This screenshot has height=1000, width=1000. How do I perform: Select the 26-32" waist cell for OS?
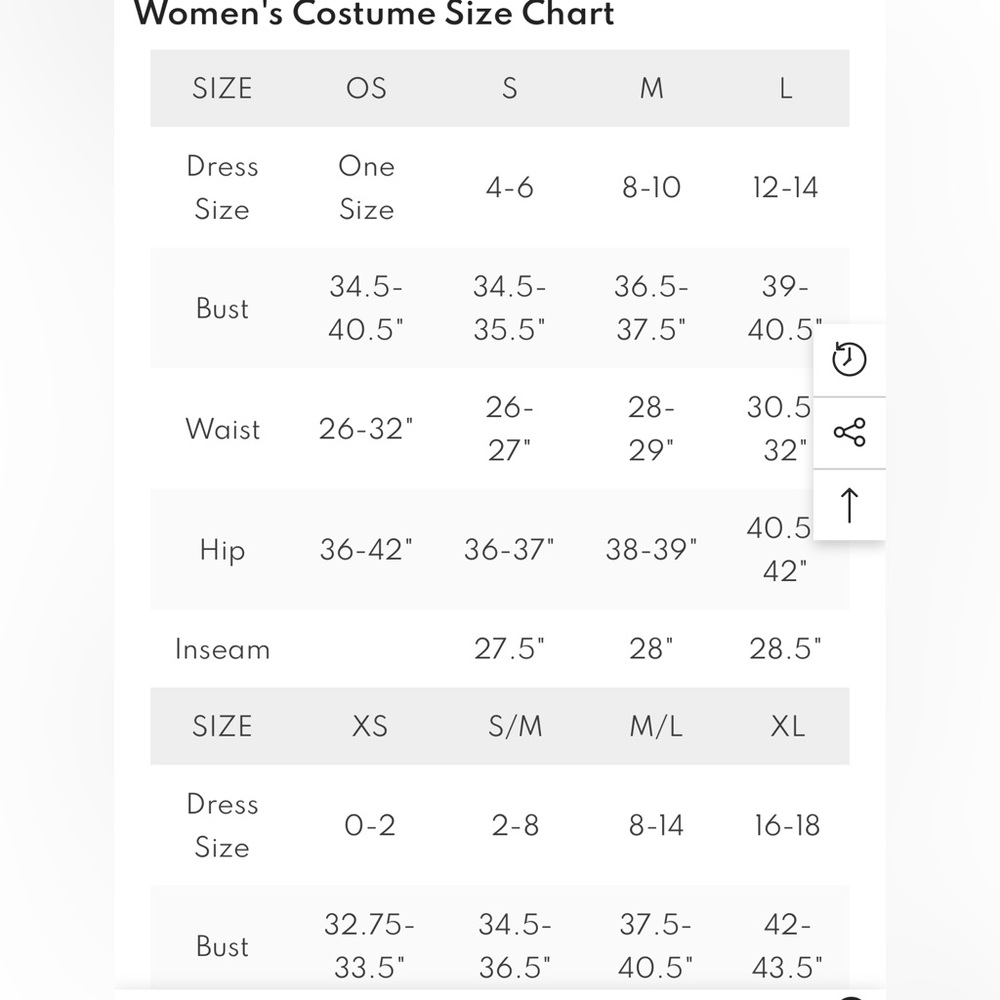coord(366,429)
